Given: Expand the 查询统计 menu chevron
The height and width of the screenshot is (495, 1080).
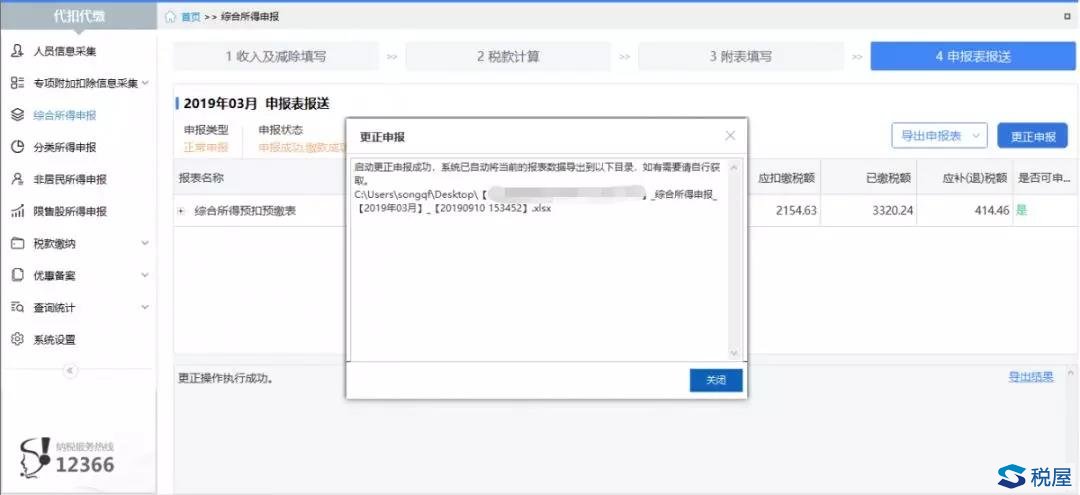Looking at the screenshot, I should click(145, 307).
